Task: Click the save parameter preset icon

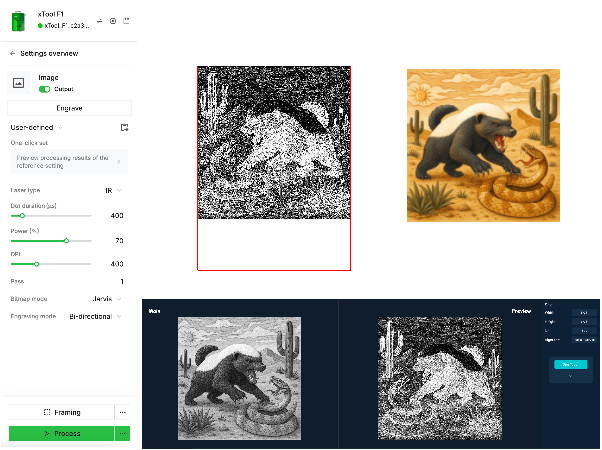Action: click(x=124, y=127)
